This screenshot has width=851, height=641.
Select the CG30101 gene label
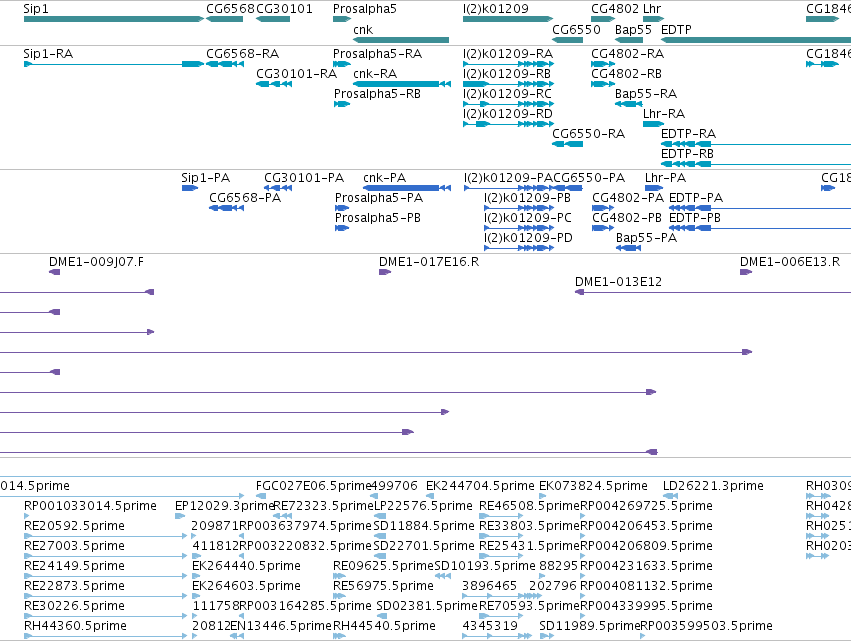tap(284, 9)
